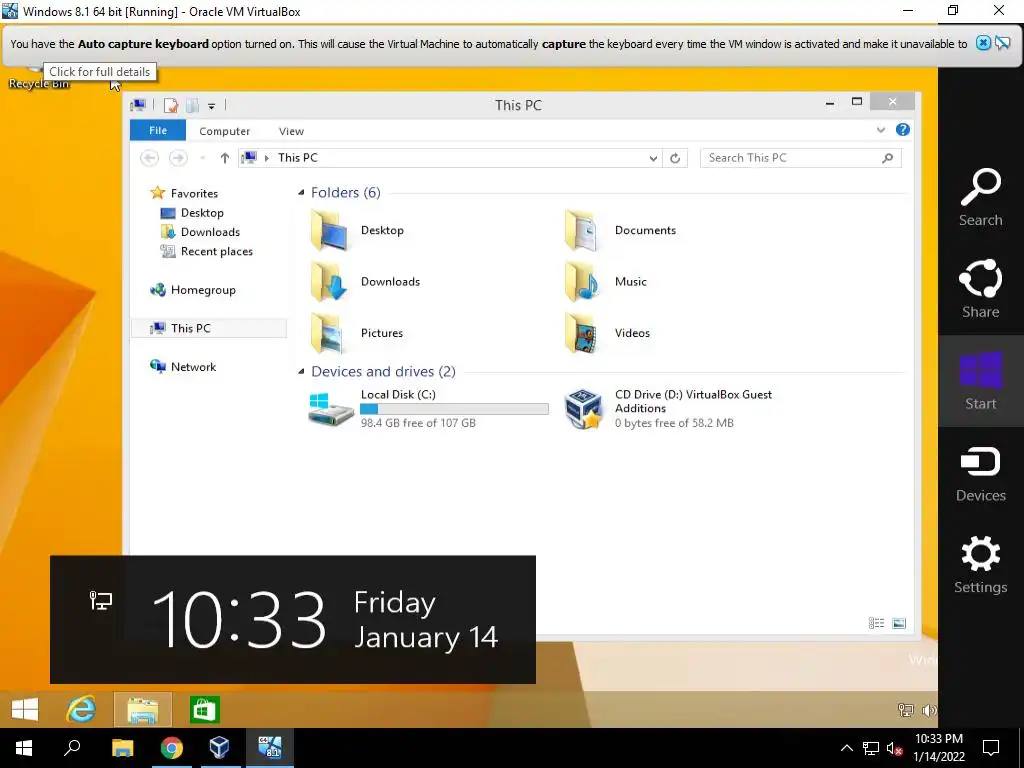
Task: Click network icon in clock overlay
Action: click(101, 600)
